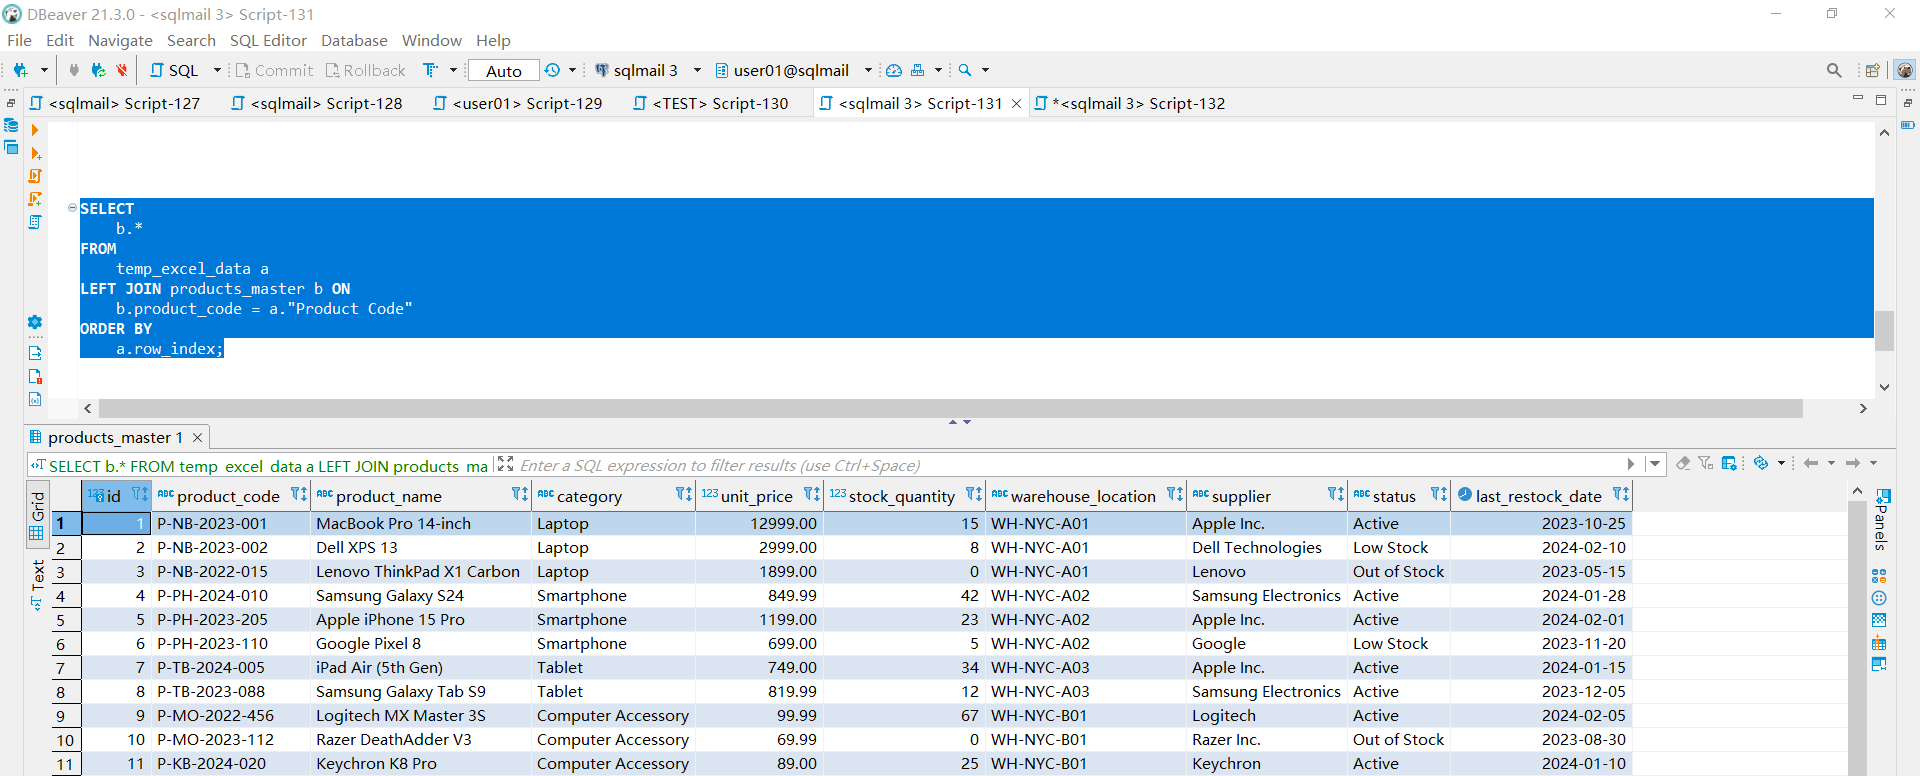1920x776 pixels.
Task: Toggle the filter and sort control of the supplier column
Action: 1336,495
